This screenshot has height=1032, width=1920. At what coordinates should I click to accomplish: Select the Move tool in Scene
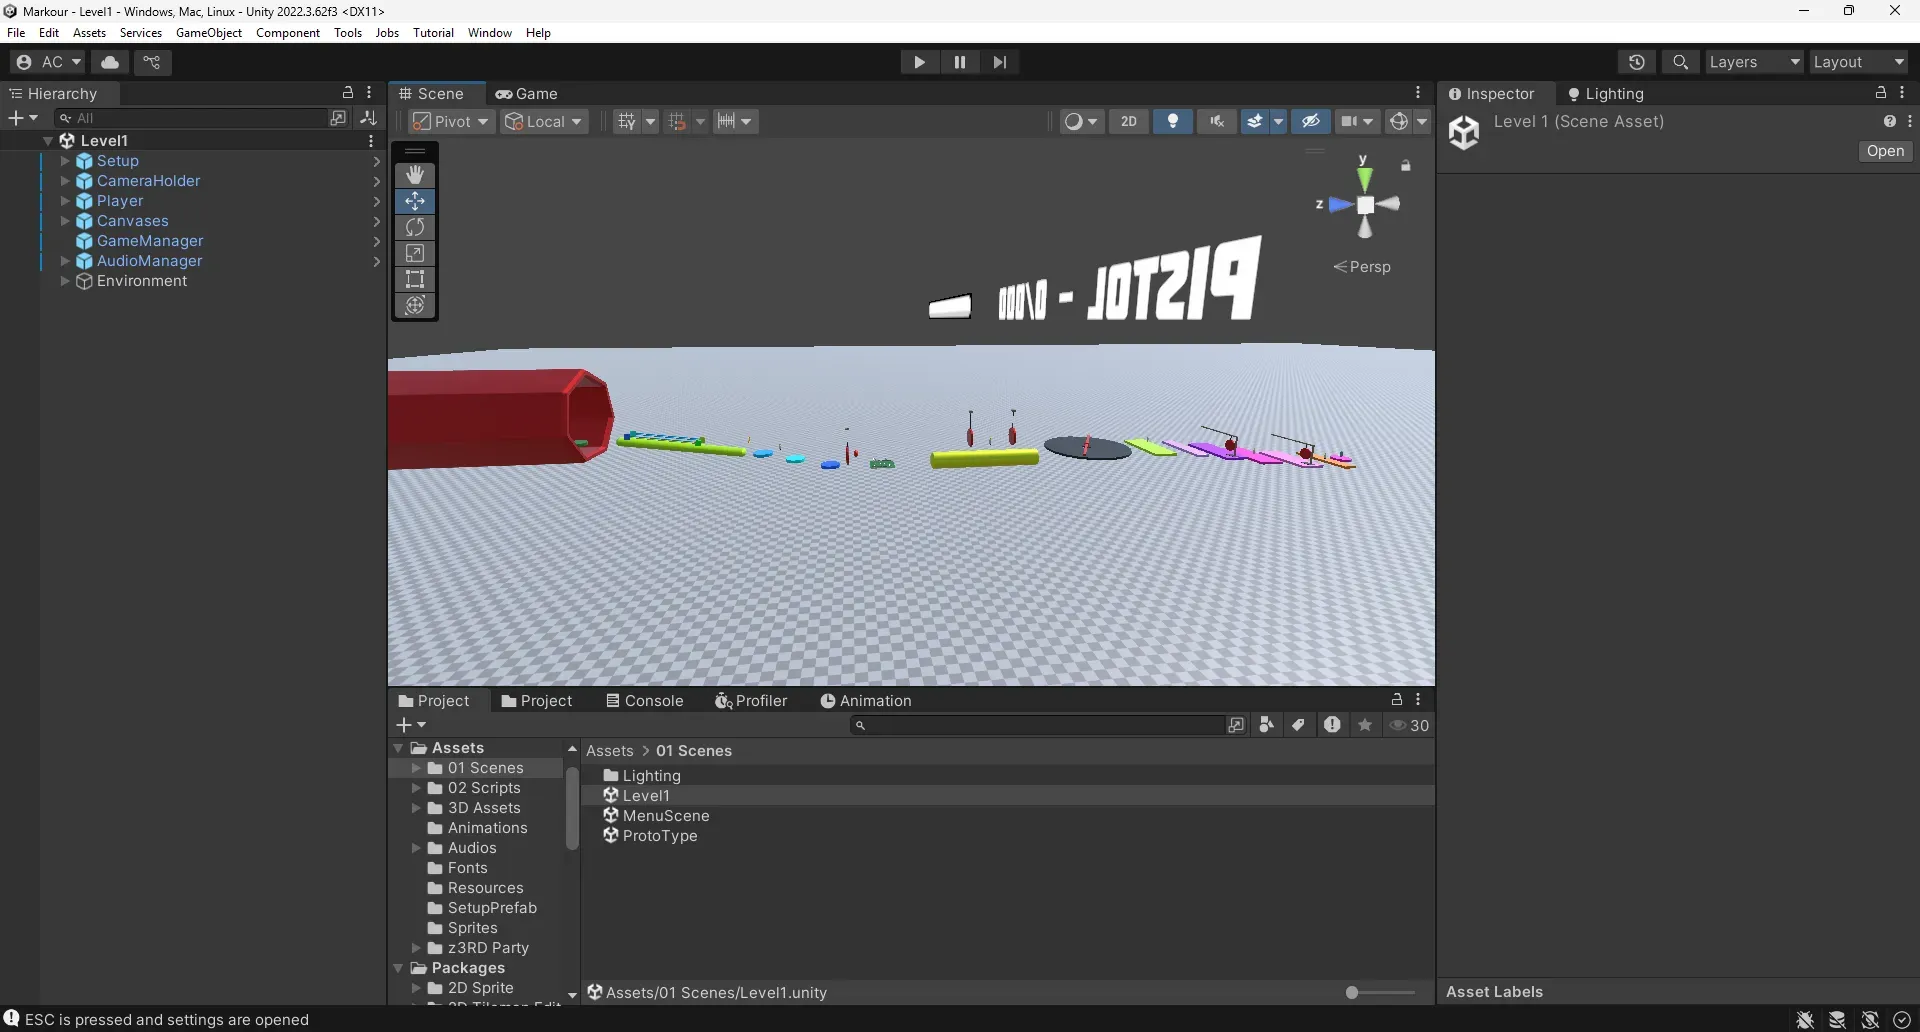[415, 201]
